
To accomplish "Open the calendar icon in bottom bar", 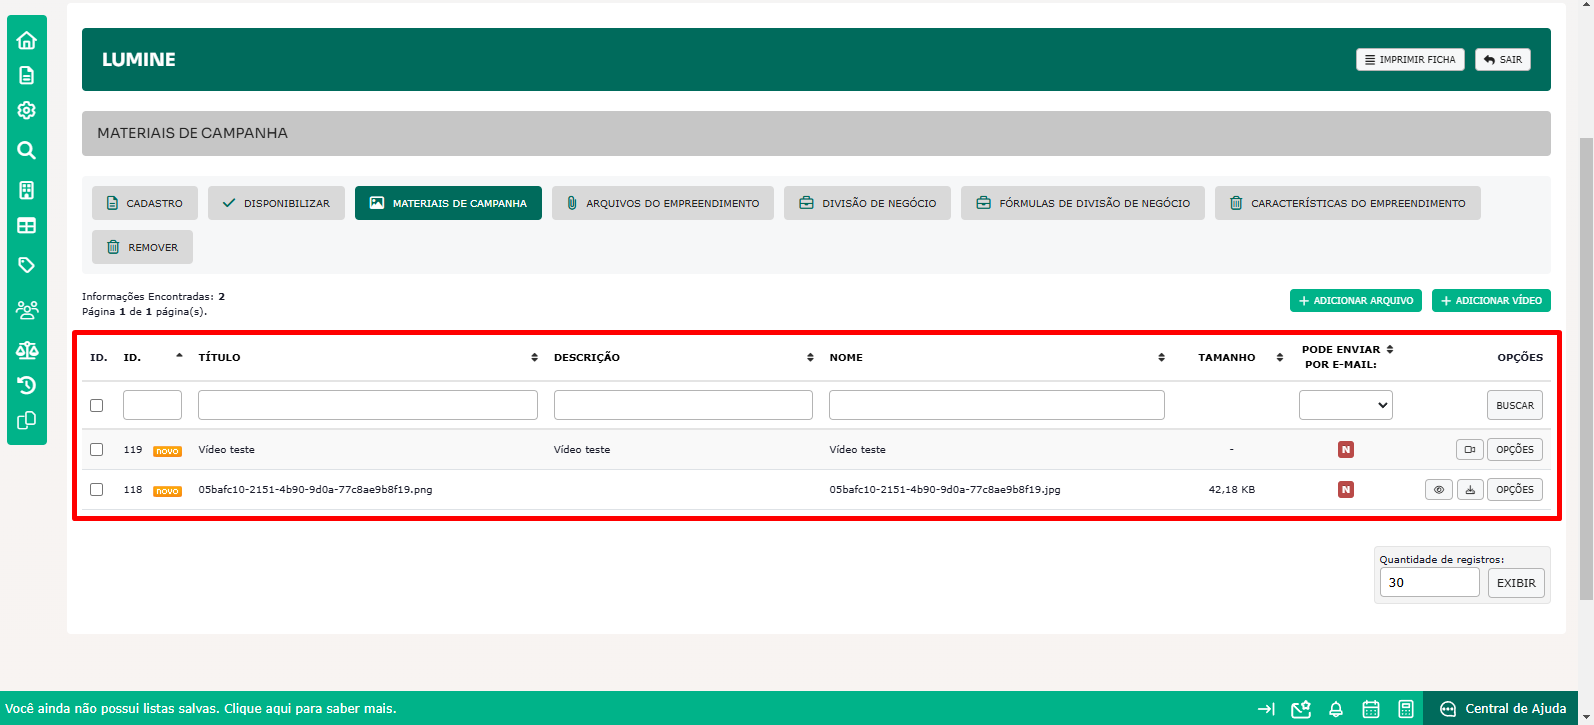I will 1371,709.
